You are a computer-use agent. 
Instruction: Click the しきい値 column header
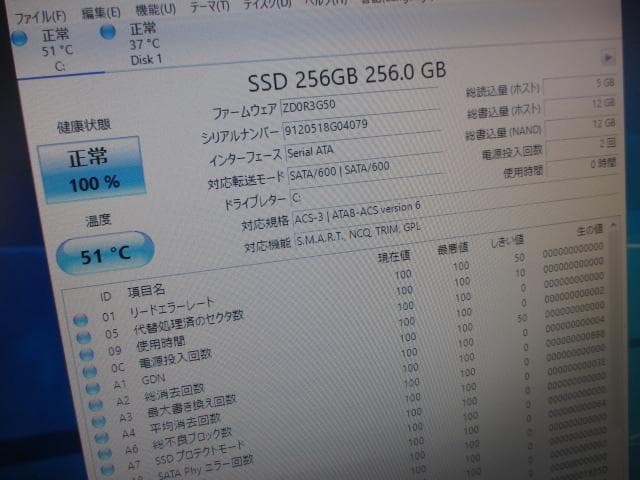click(x=507, y=241)
